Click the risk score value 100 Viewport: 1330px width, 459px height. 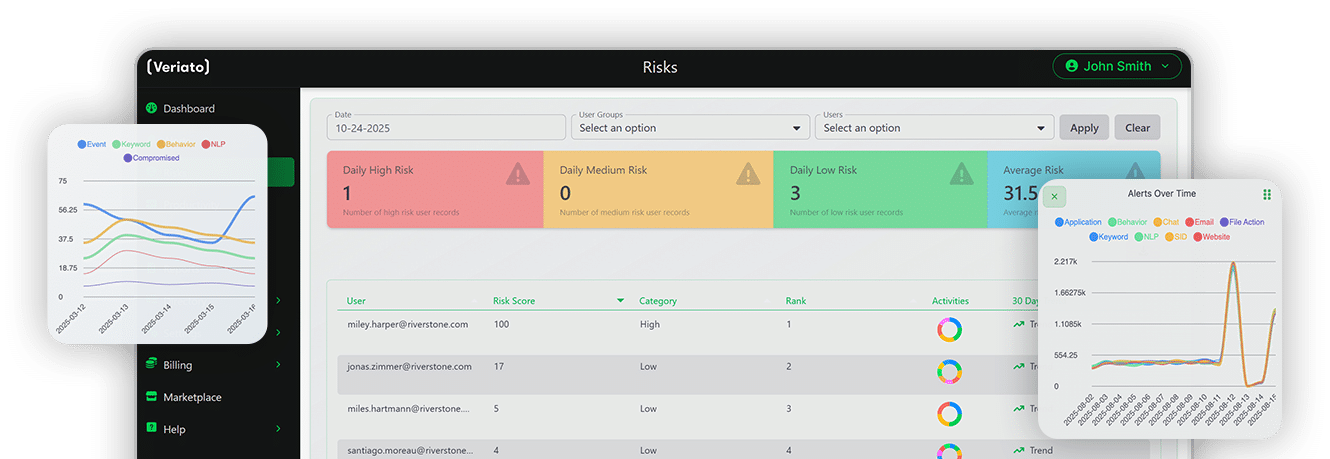[x=501, y=324]
